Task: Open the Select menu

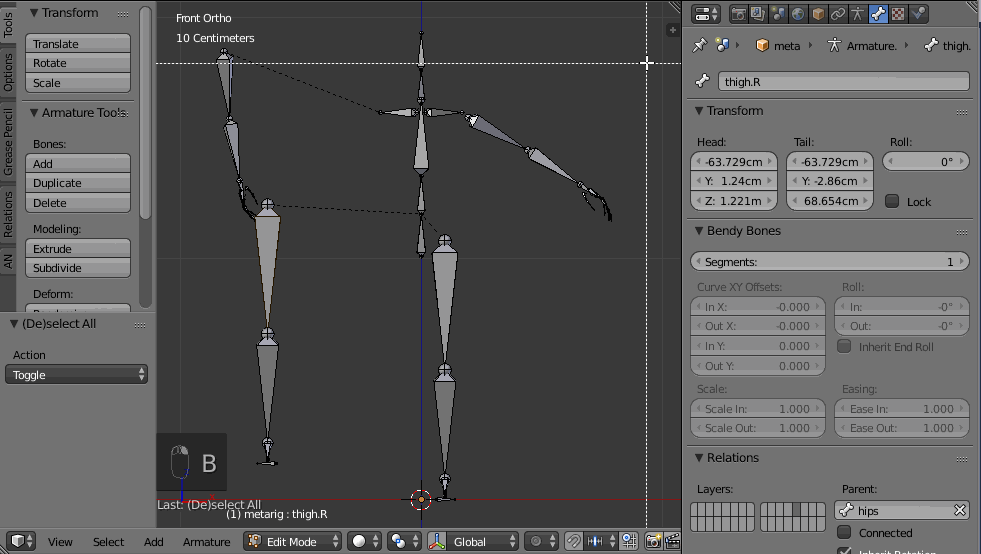Action: coord(108,541)
